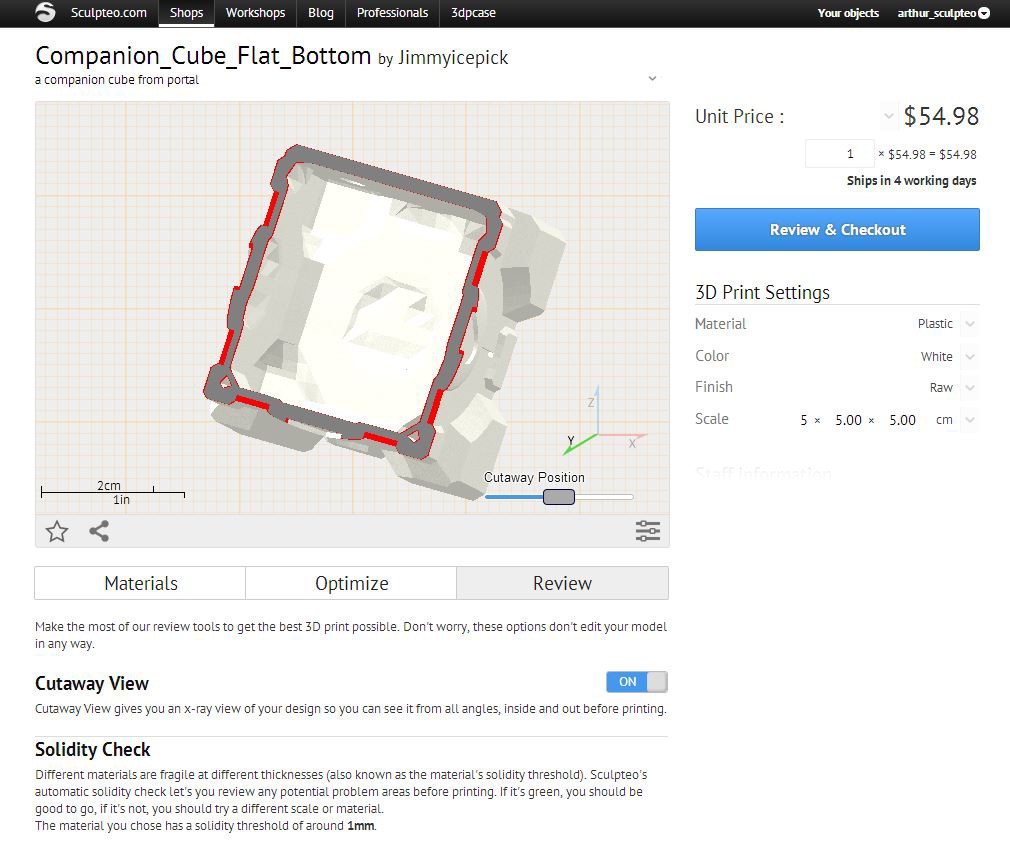Click the share icon below the viewer
Image resolution: width=1010 pixels, height=866 pixels.
pos(99,531)
